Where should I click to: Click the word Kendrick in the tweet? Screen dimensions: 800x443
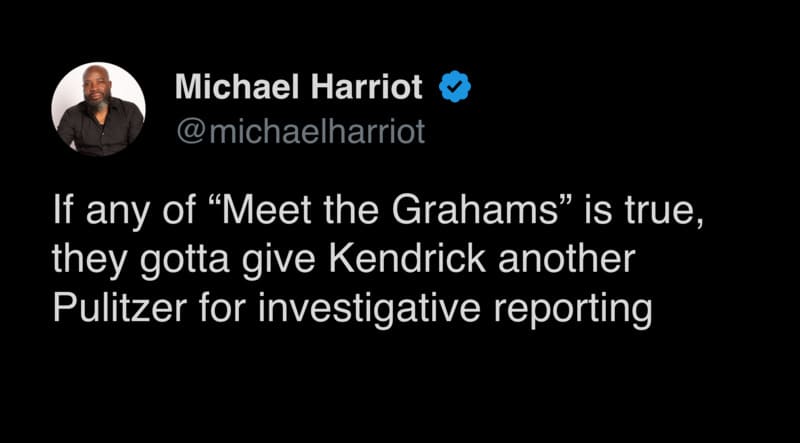click(407, 260)
